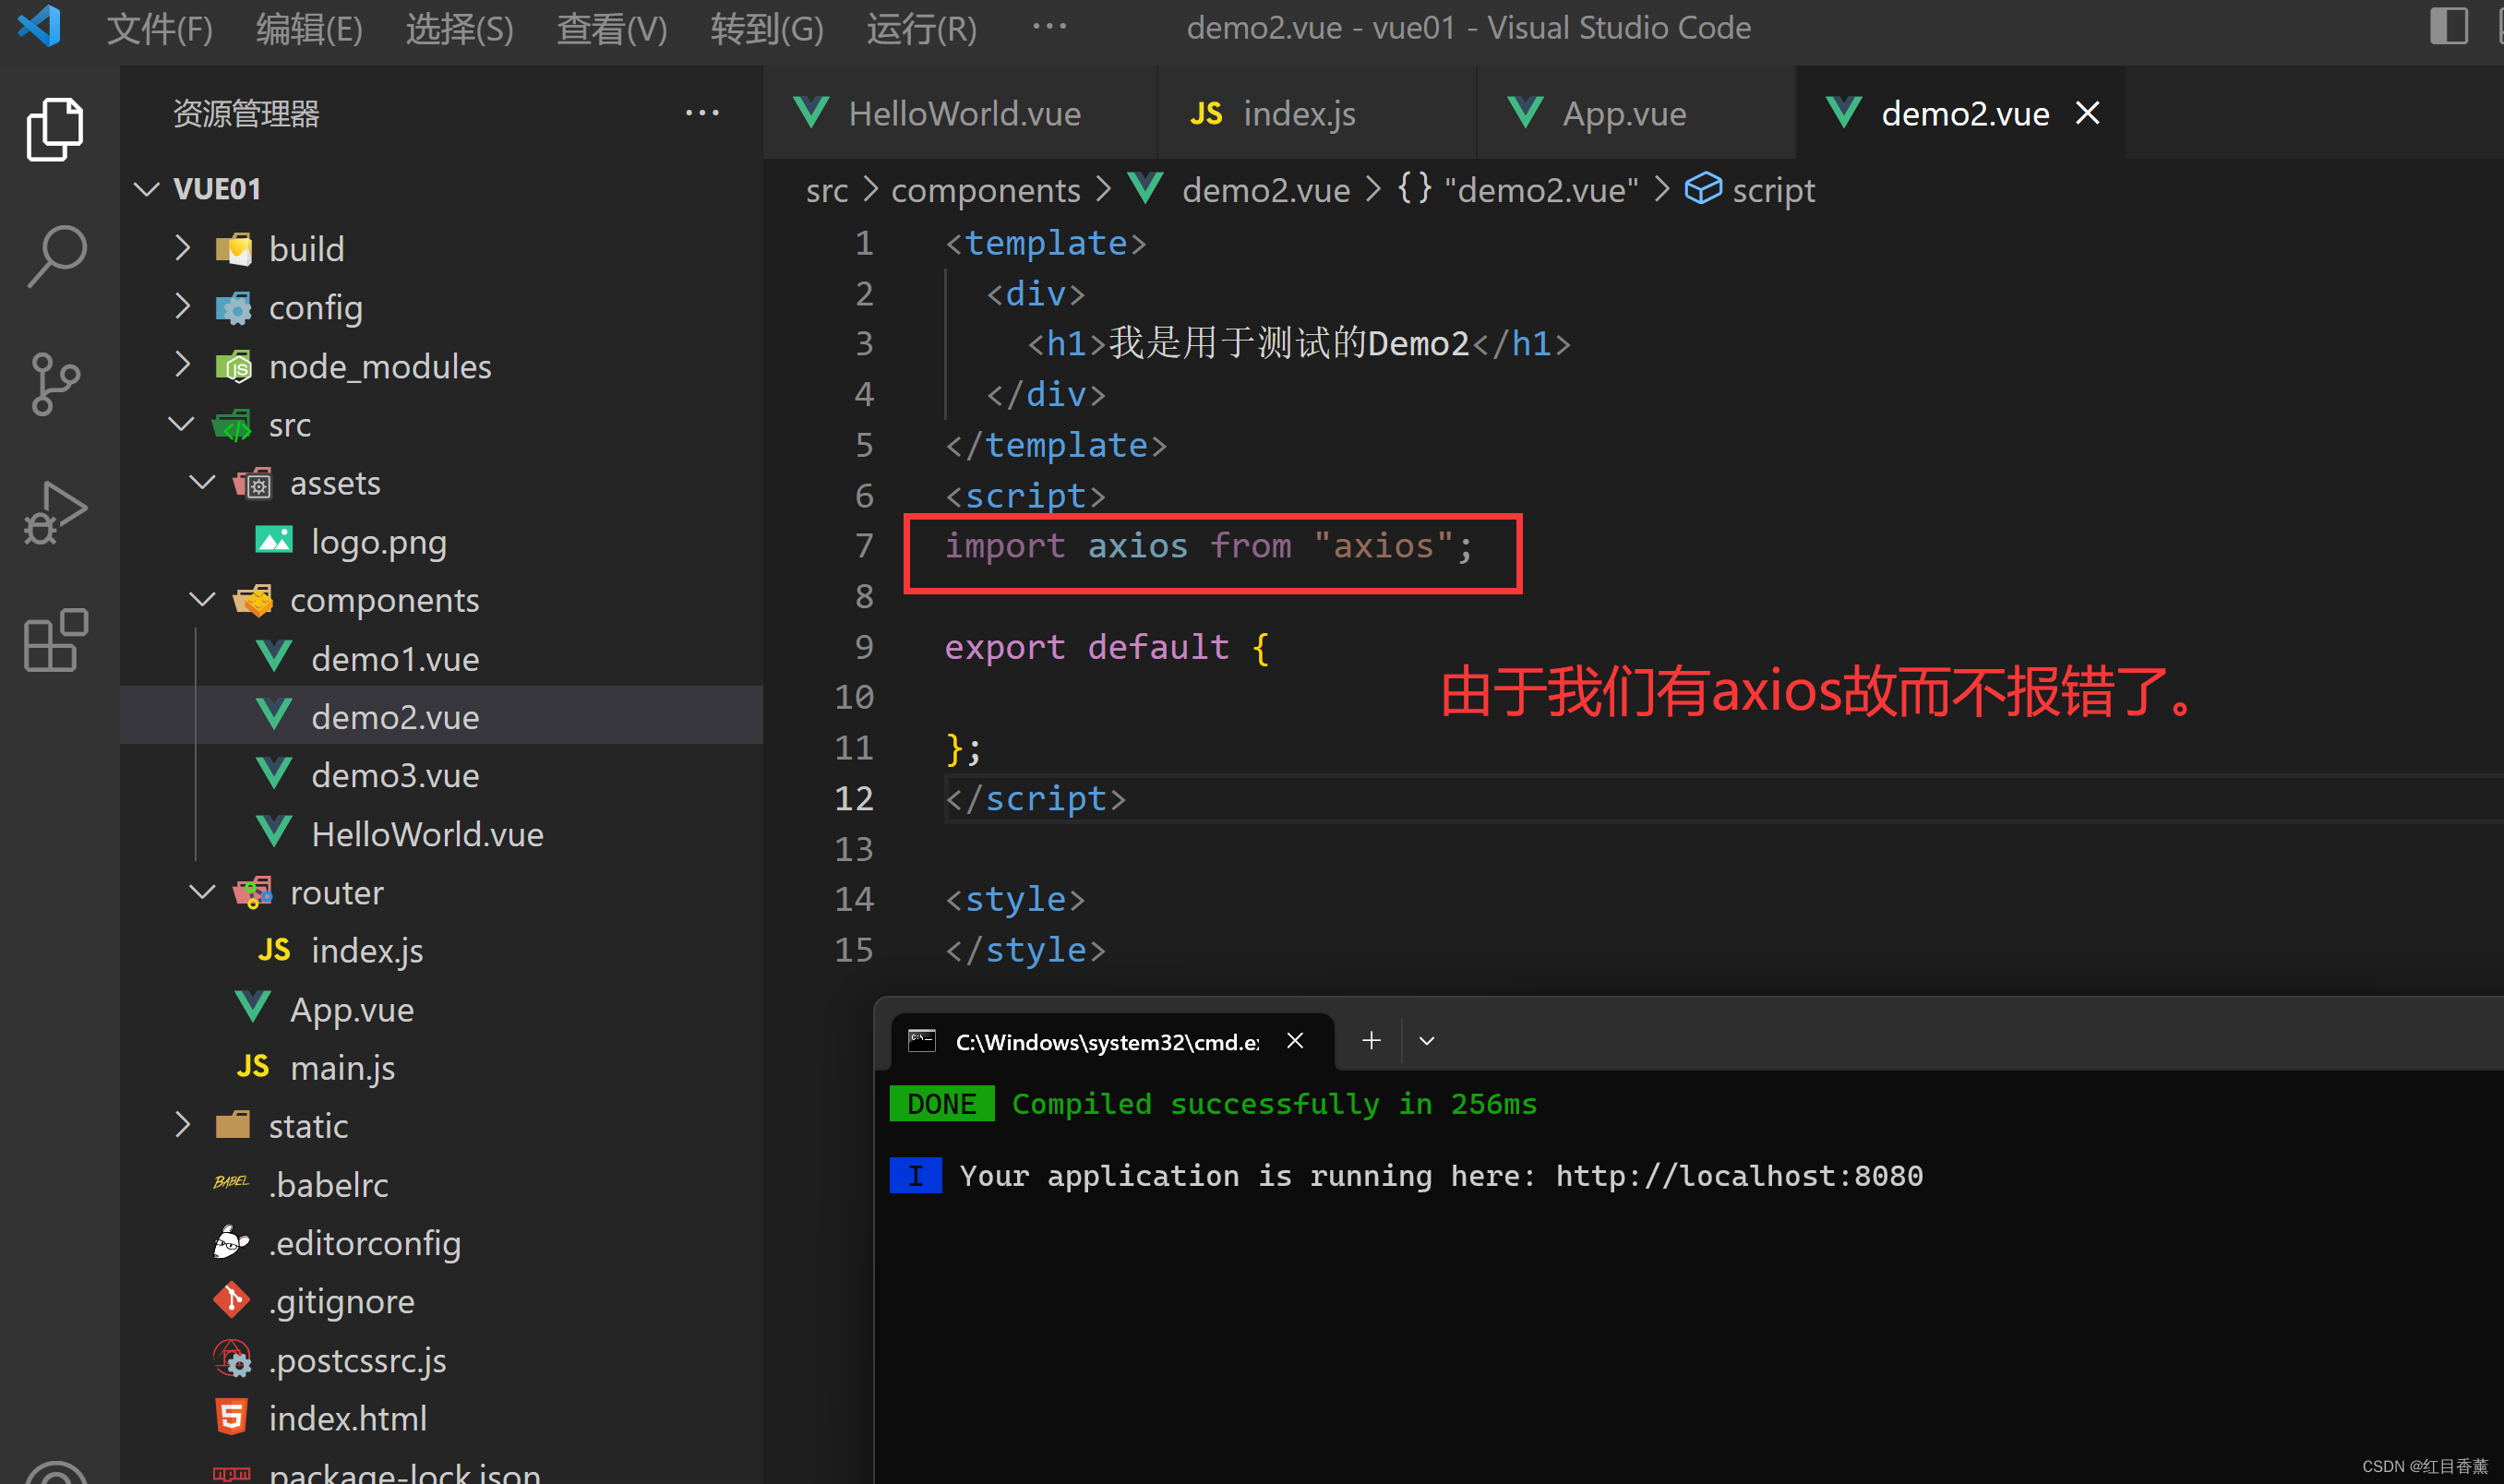Open the 文件(F) menu
The width and height of the screenshot is (2504, 1484).
(x=159, y=28)
